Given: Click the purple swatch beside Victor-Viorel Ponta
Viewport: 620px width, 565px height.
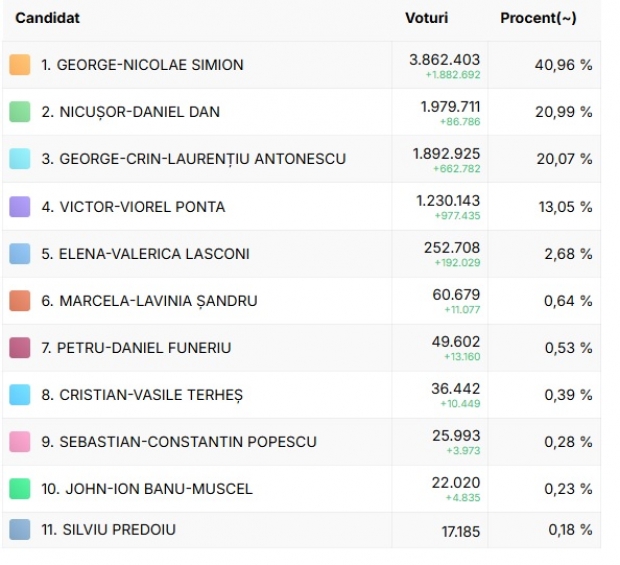Looking at the screenshot, I should tap(20, 207).
